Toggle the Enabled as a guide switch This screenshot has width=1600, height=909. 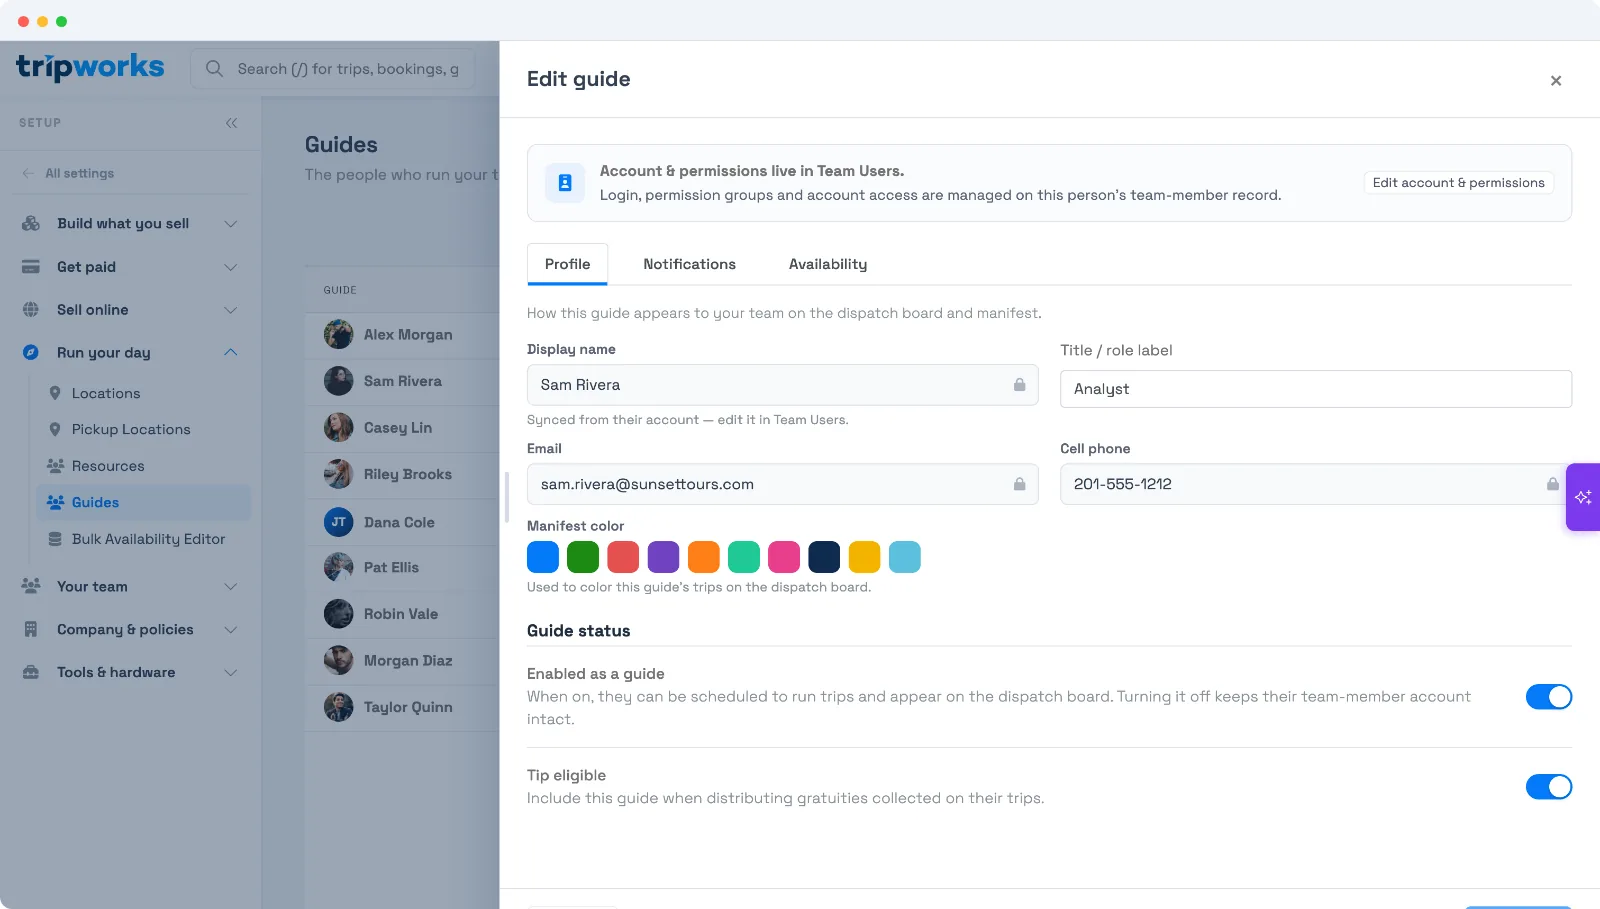click(1549, 697)
